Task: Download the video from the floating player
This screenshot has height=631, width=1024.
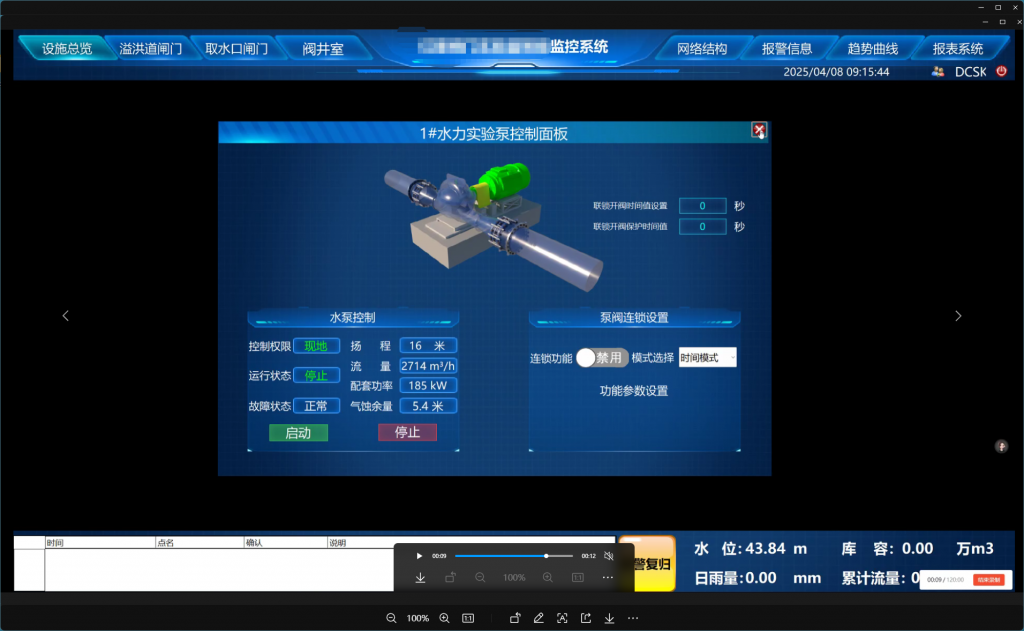Action: pos(421,577)
